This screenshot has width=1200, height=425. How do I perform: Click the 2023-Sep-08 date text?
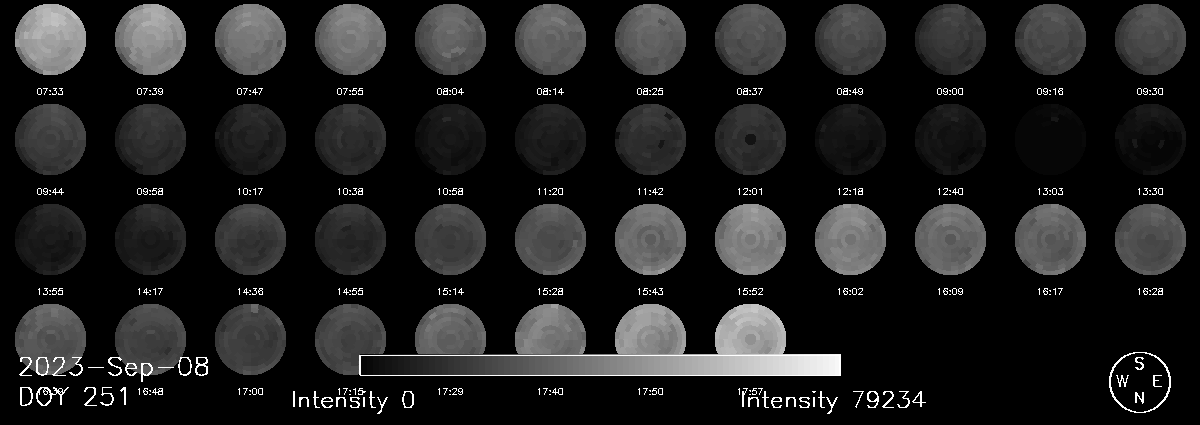pyautogui.click(x=114, y=367)
